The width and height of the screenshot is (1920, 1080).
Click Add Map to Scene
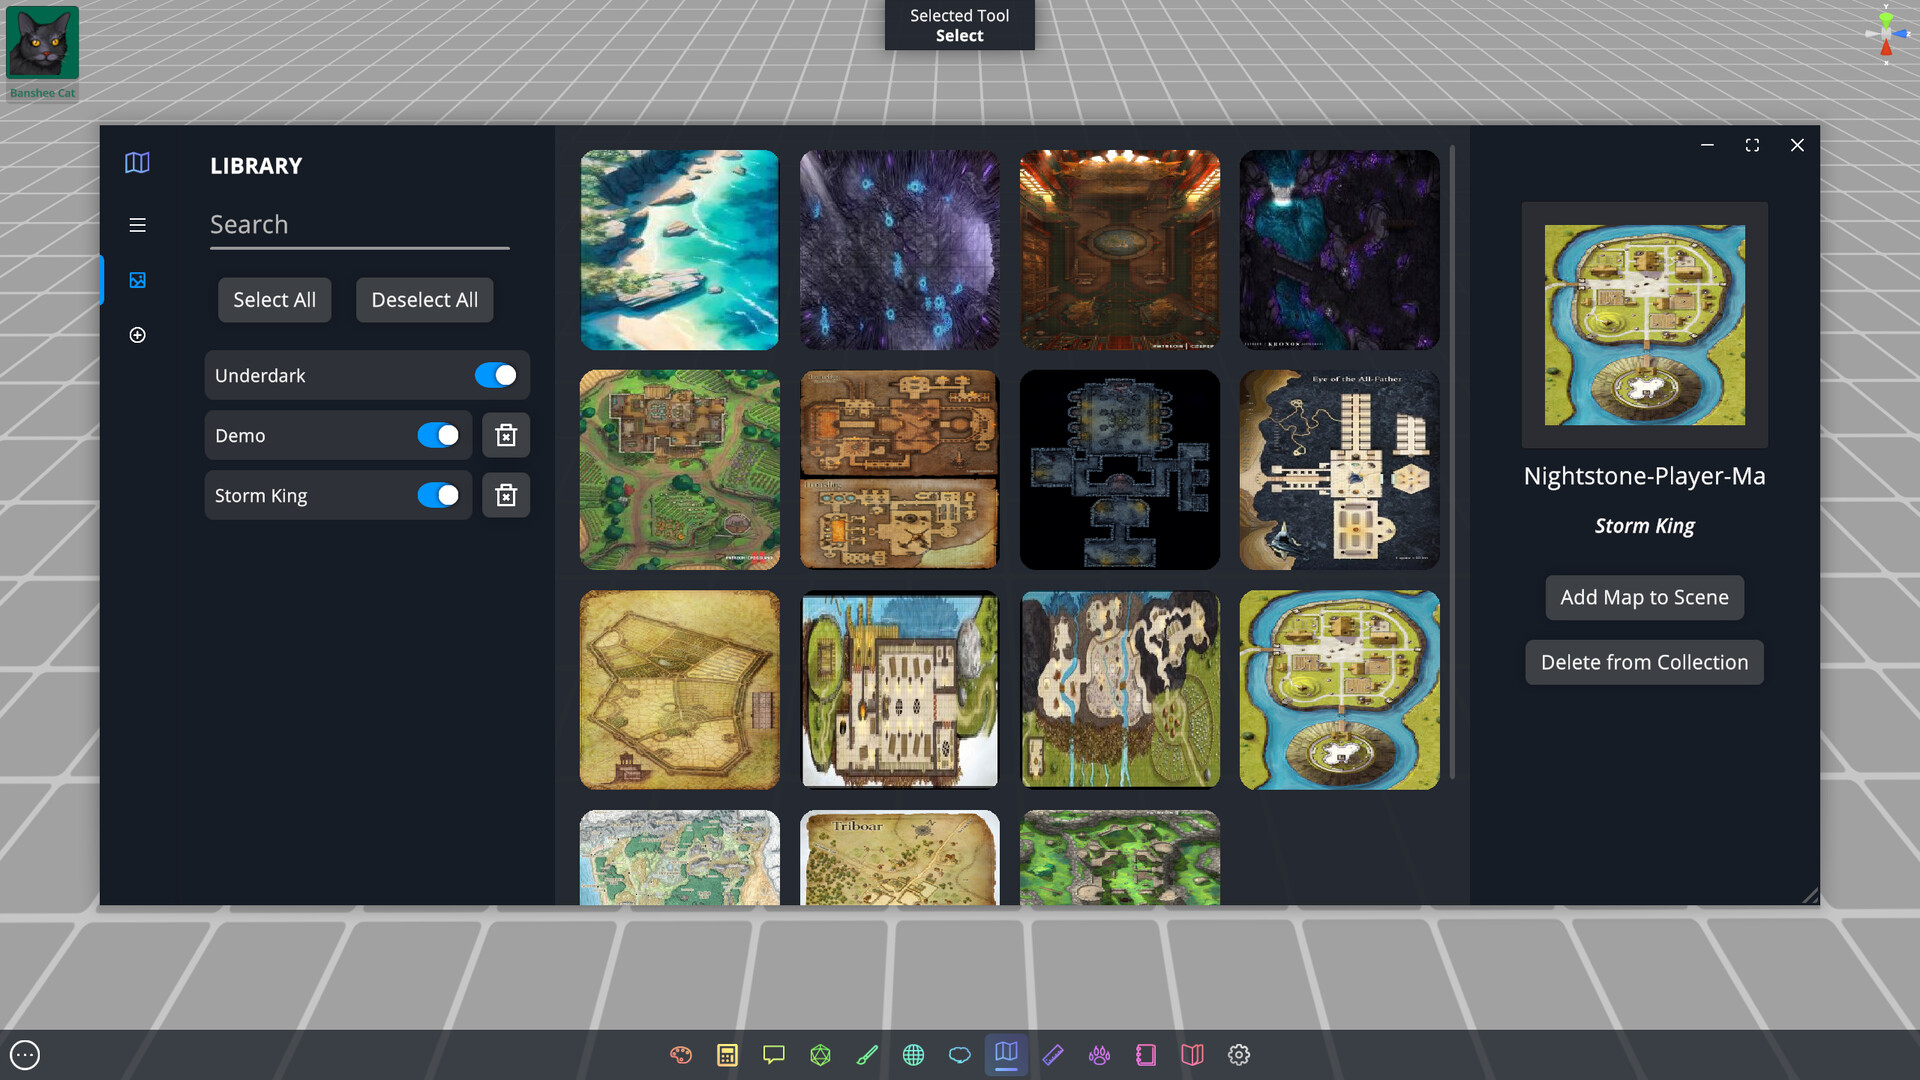pyautogui.click(x=1643, y=597)
